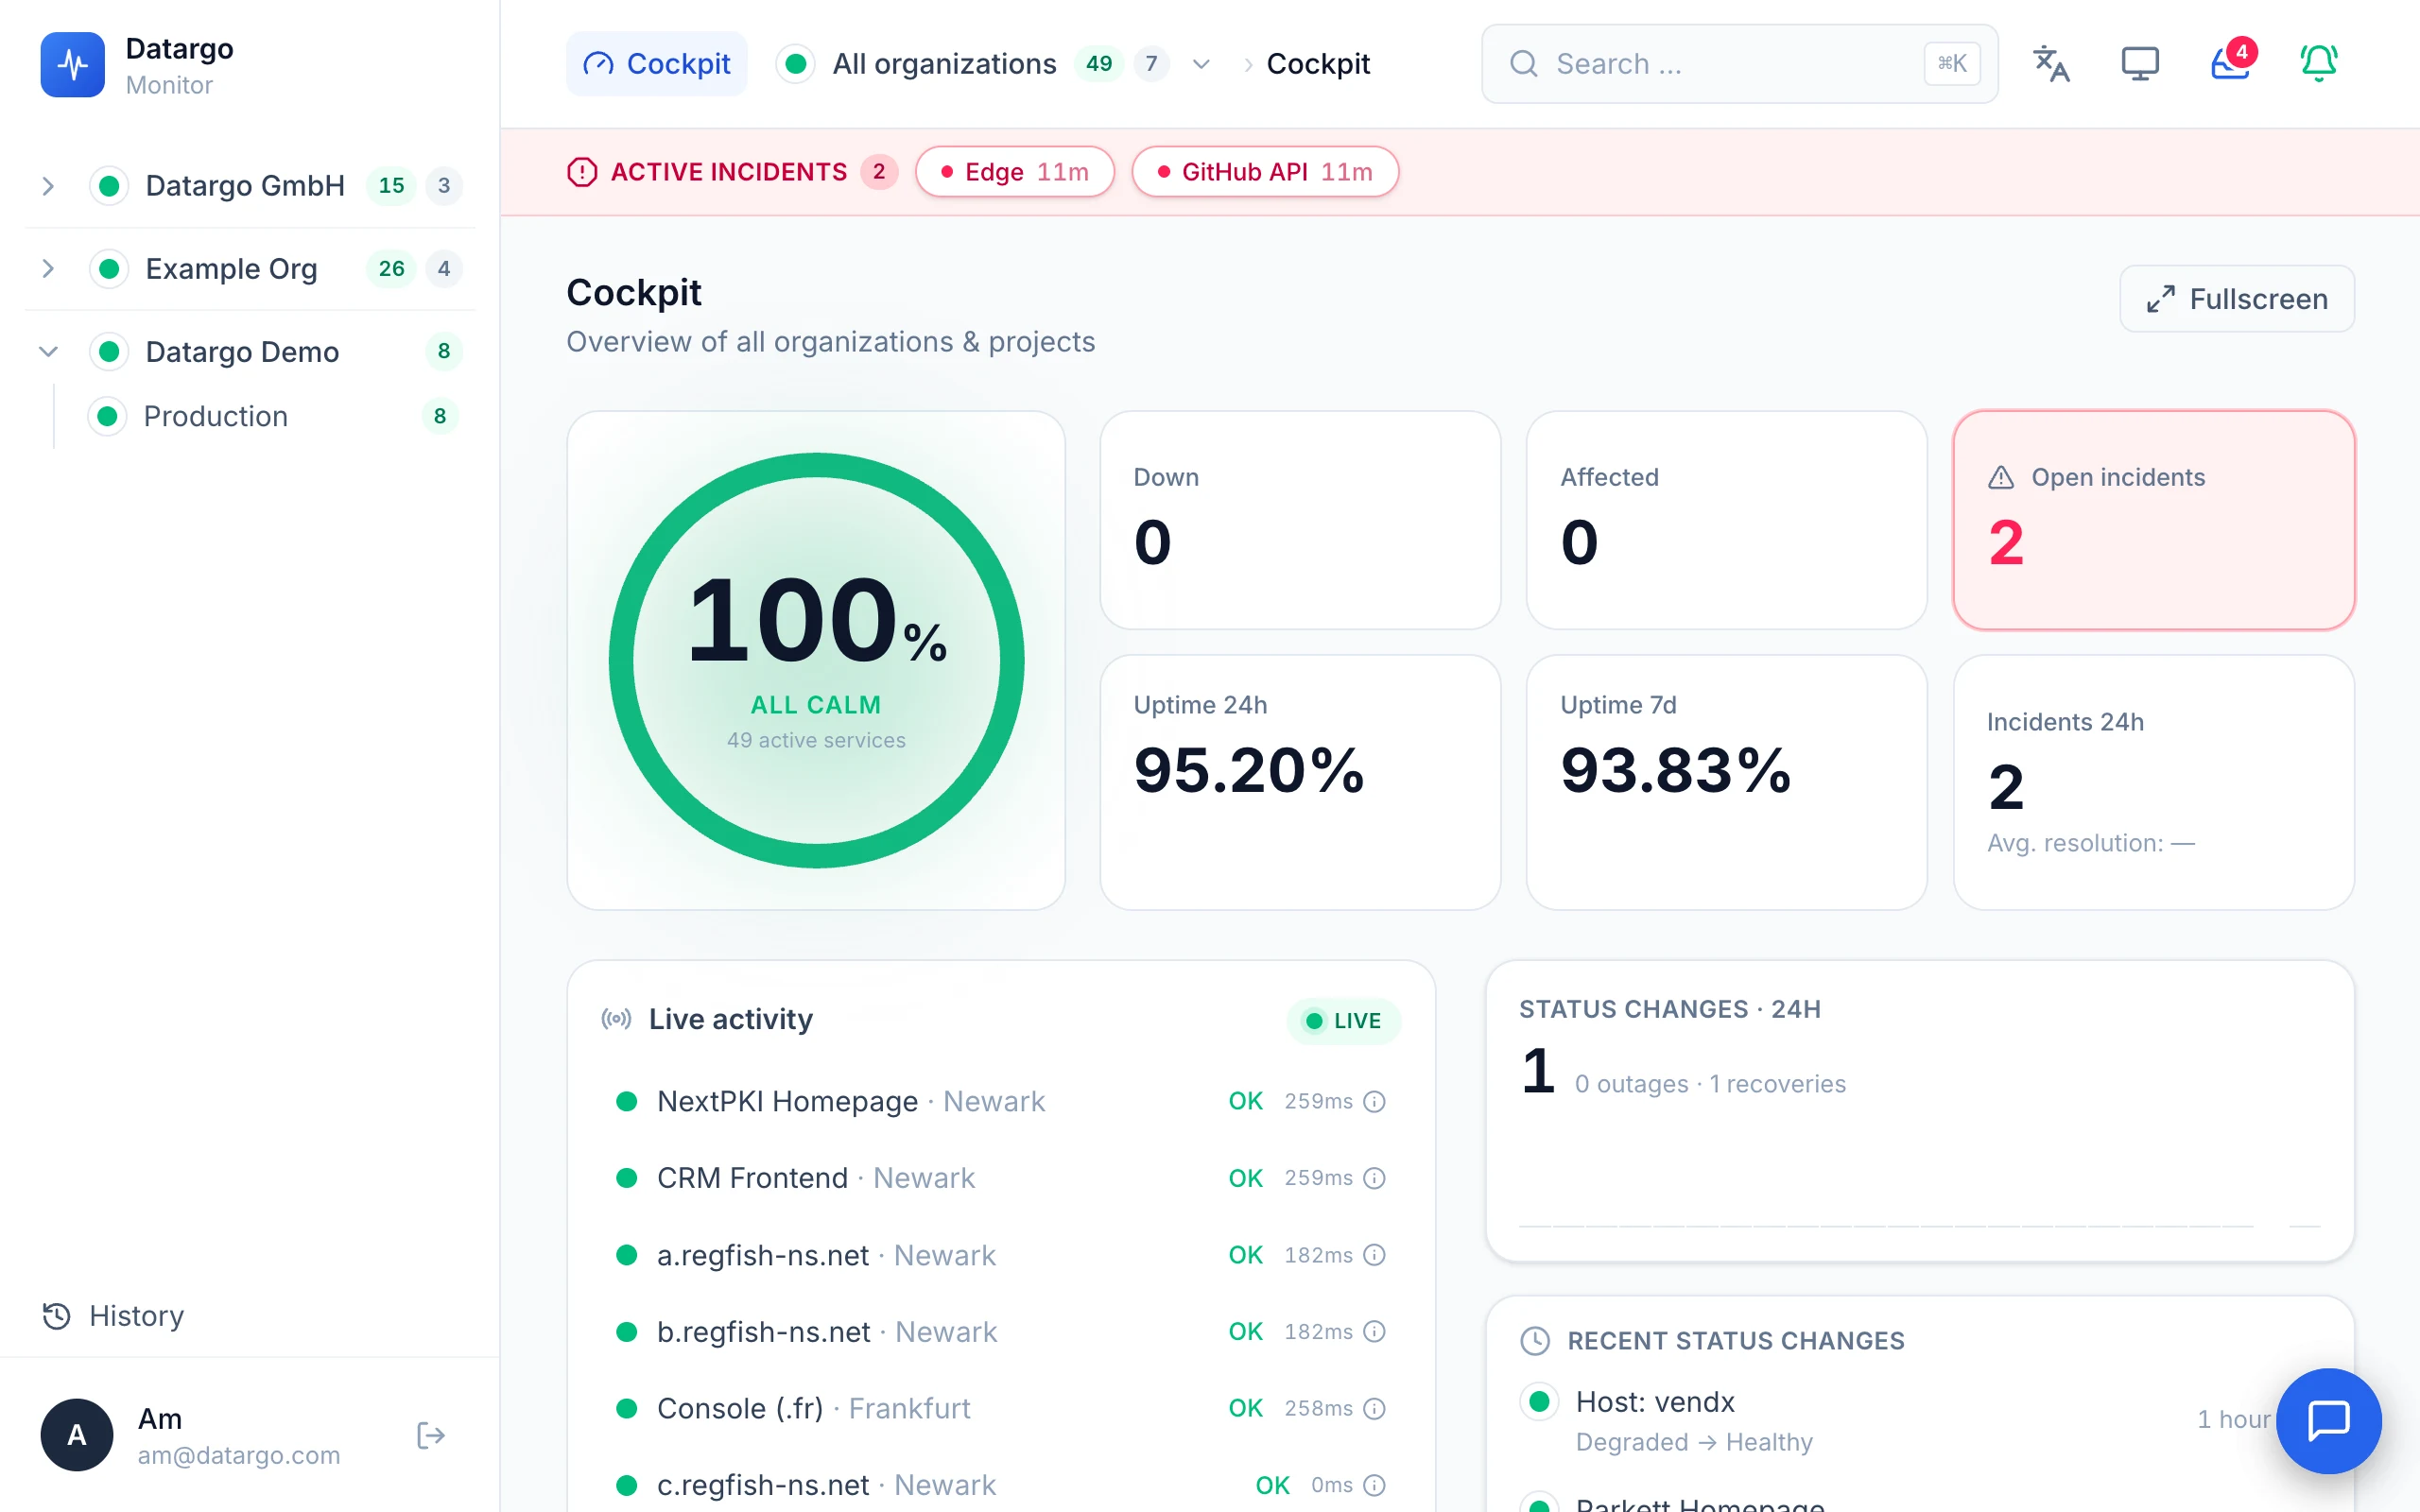Click info icon on c.regfish-ns.net row
Viewport: 2420px width, 1512px height.
(1375, 1485)
